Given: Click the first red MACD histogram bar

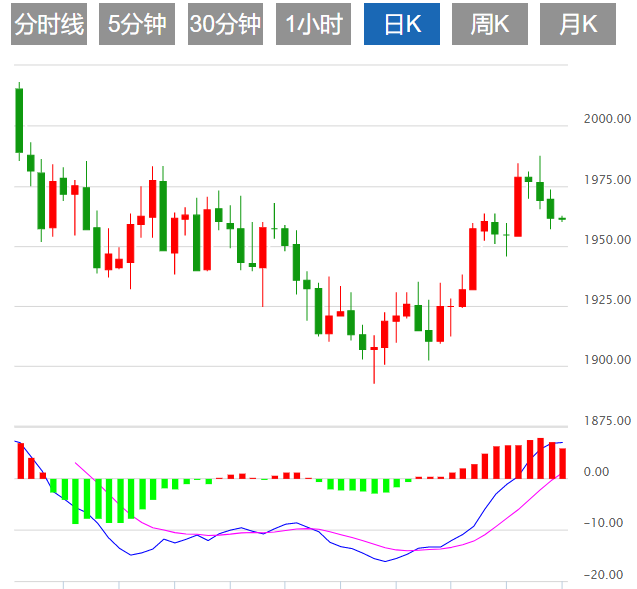Looking at the screenshot, I should point(21,461).
